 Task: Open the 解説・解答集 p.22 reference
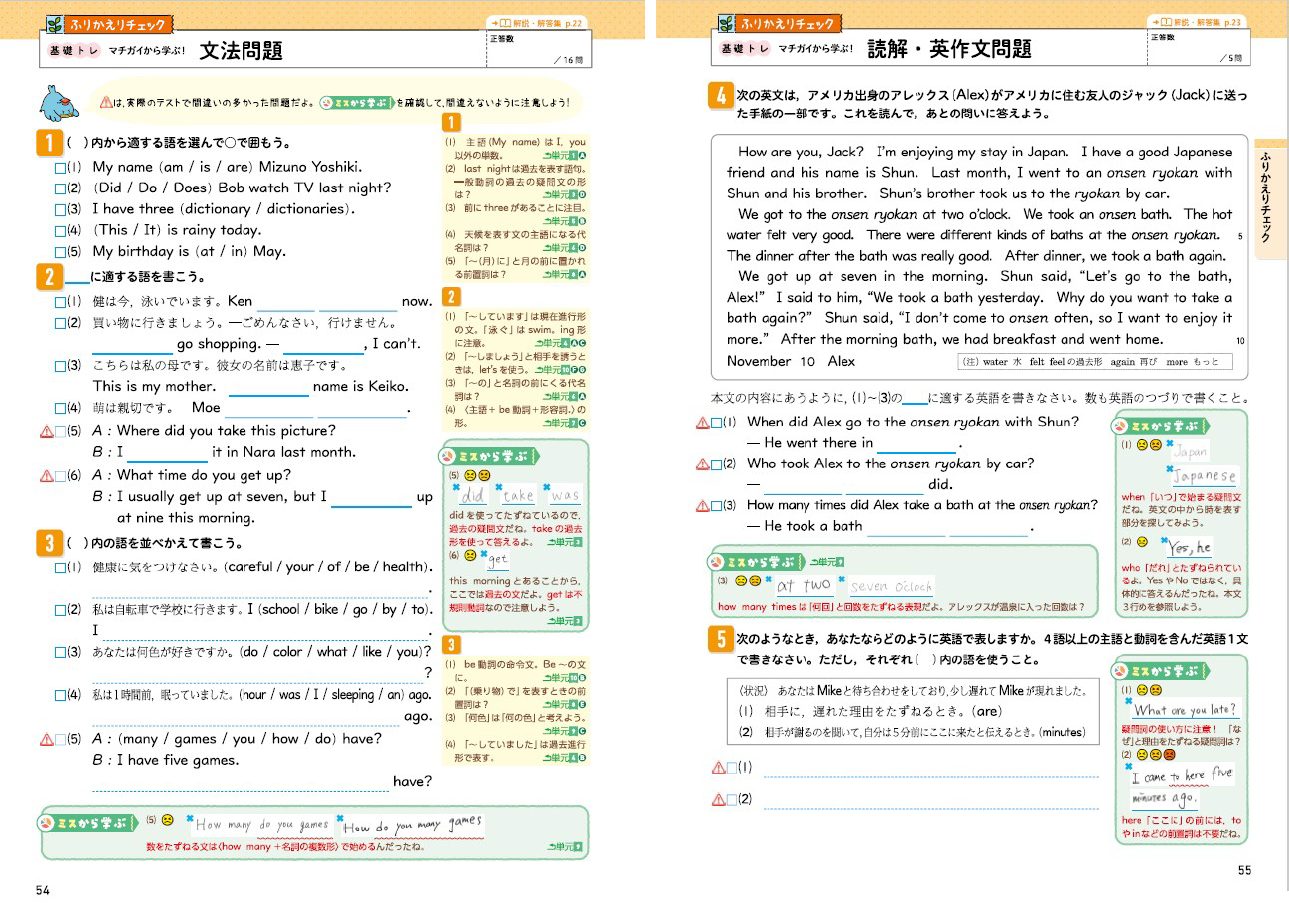point(539,23)
